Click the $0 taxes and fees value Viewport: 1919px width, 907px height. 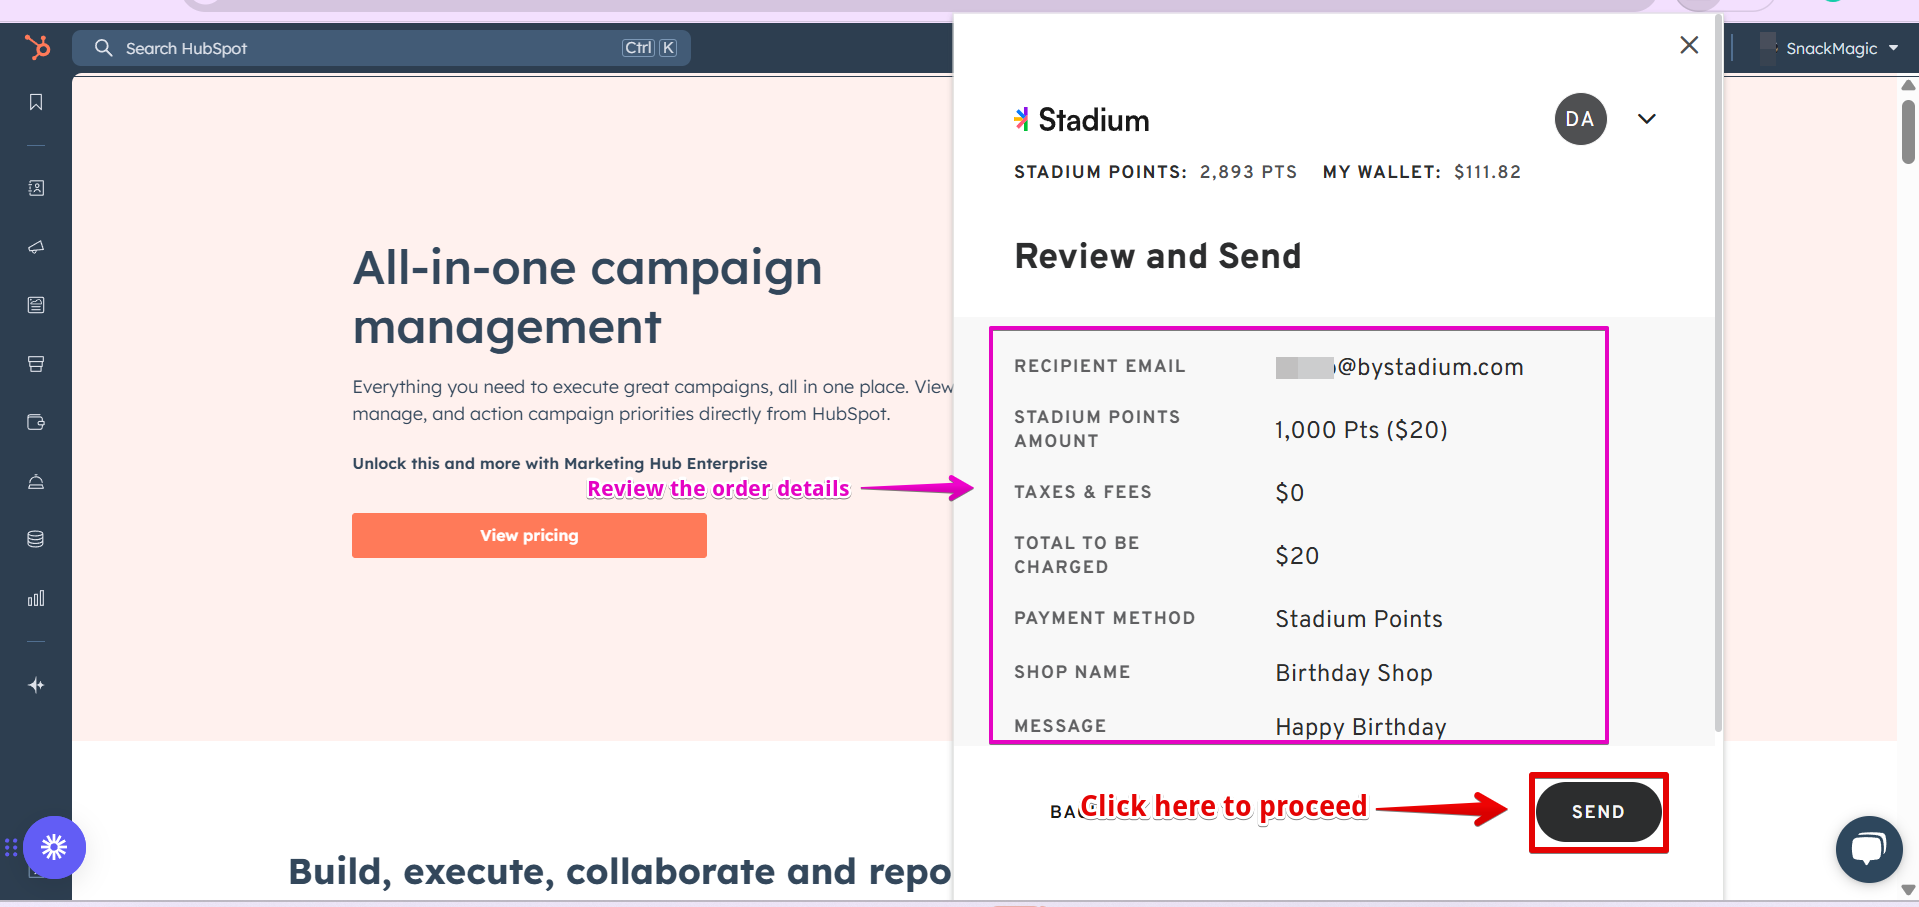coord(1290,493)
